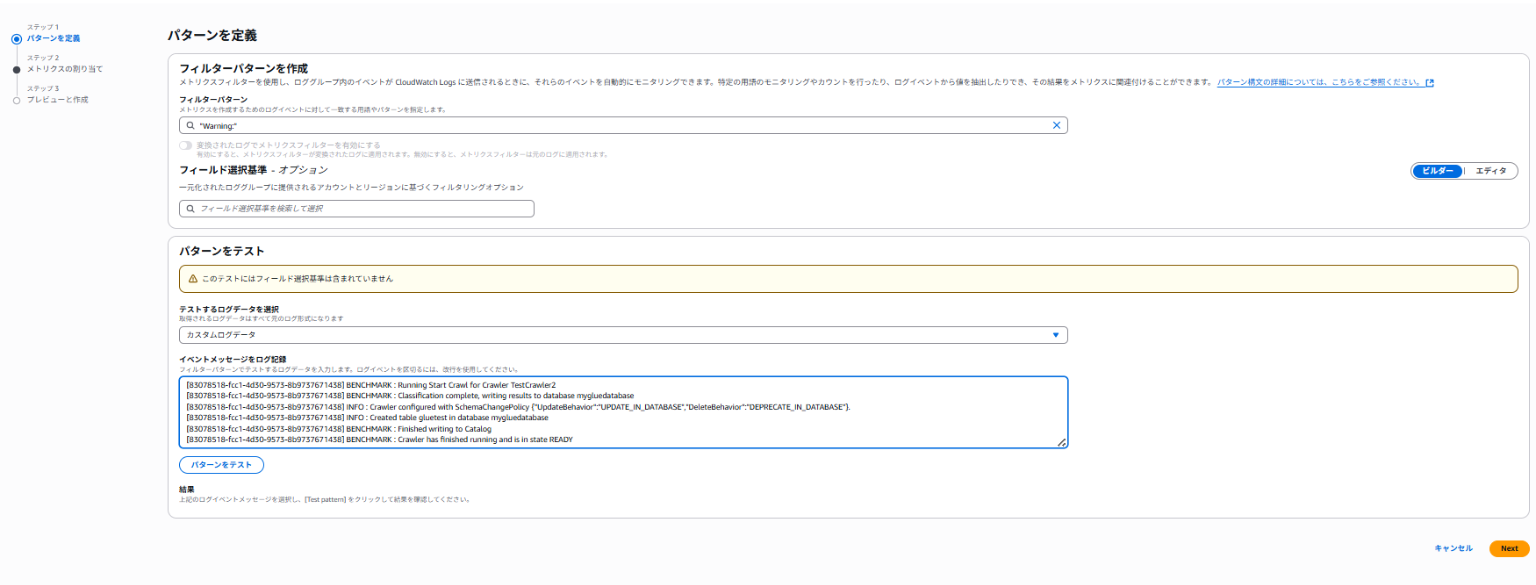Click the search icon in filter pattern field
This screenshot has width=1536, height=585.
click(189, 126)
